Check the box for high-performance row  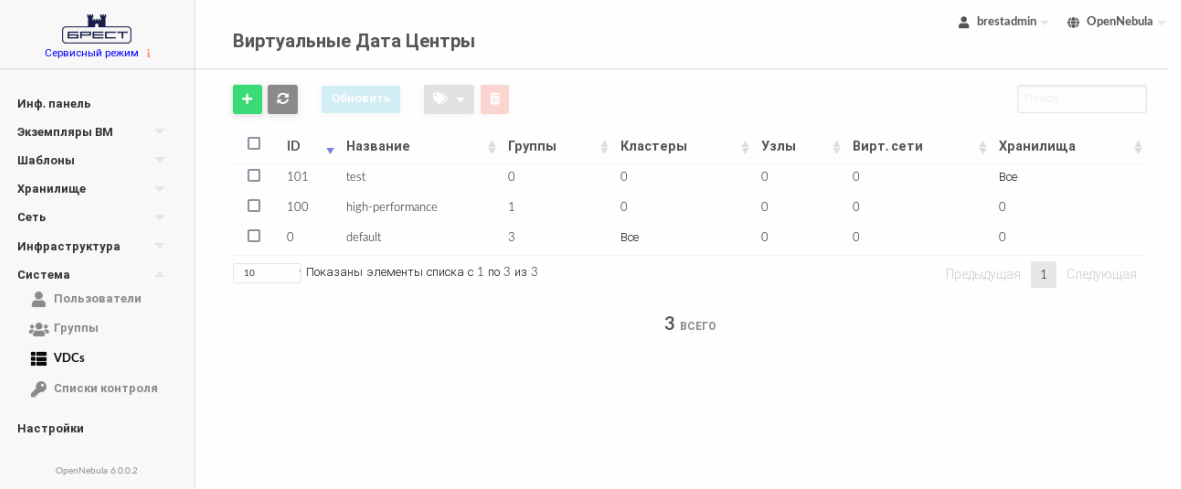[x=254, y=206]
